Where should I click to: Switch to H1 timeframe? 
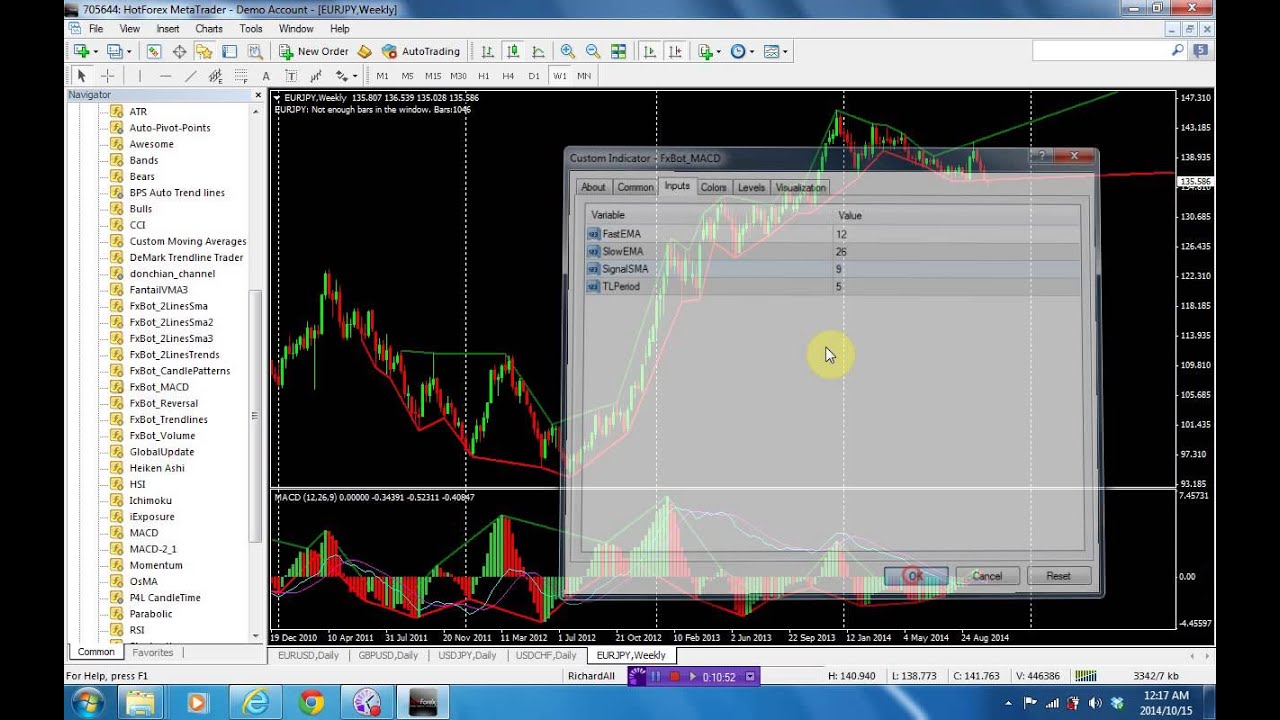[484, 76]
